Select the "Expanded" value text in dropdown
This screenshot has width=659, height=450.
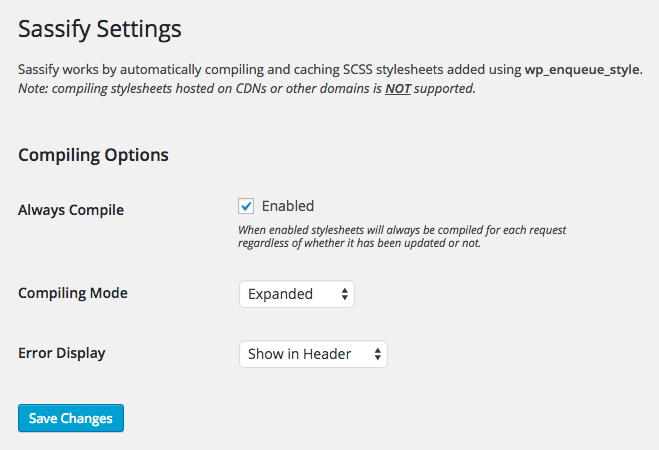coord(280,294)
